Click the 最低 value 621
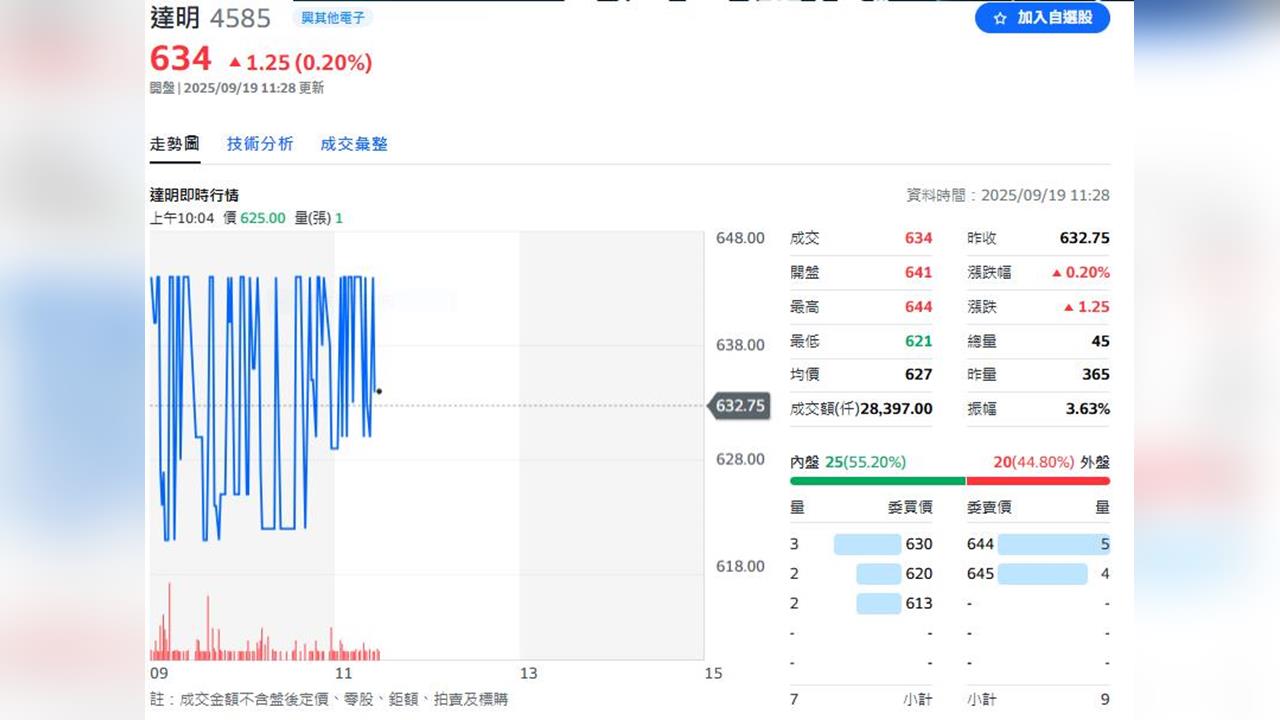Viewport: 1280px width, 720px height. pos(918,341)
